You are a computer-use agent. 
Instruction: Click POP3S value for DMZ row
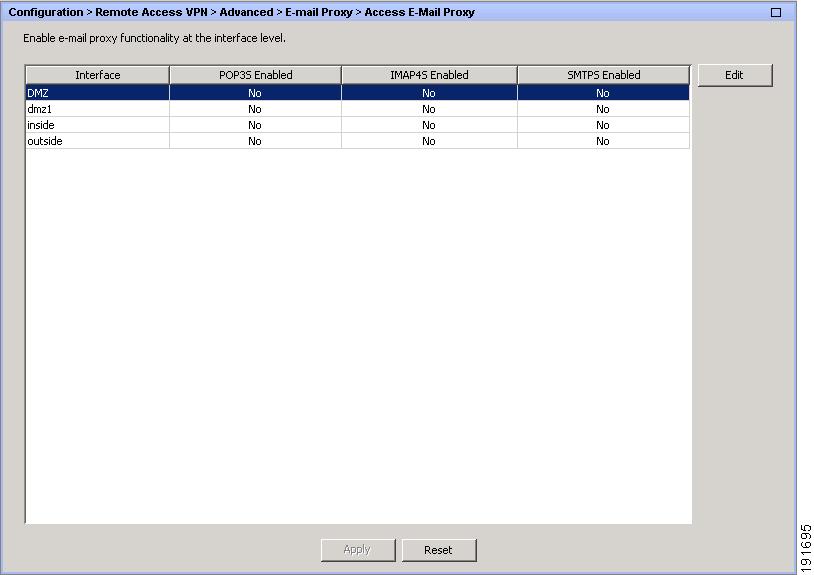click(255, 93)
